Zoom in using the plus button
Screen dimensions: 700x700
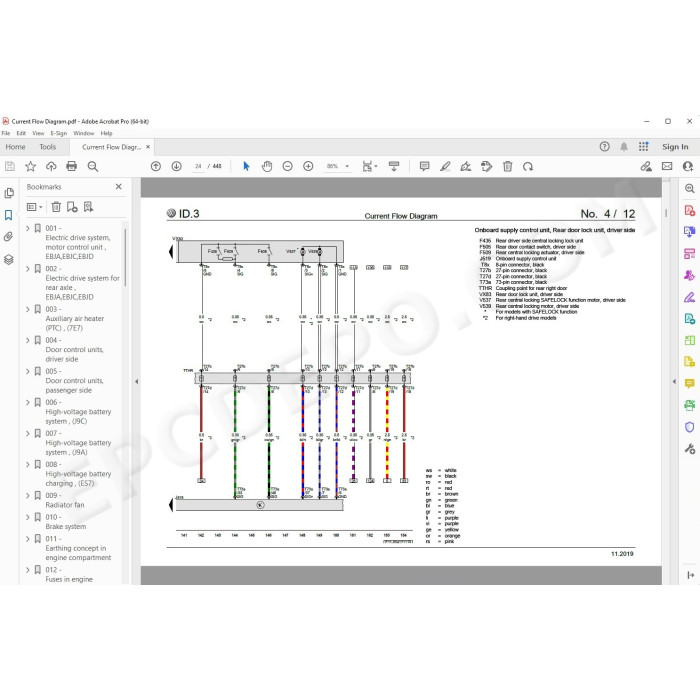(x=308, y=166)
